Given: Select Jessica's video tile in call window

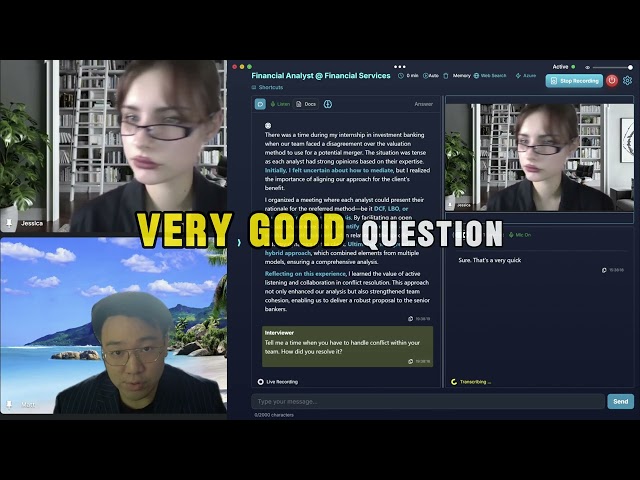Looking at the screenshot, I should [113, 146].
